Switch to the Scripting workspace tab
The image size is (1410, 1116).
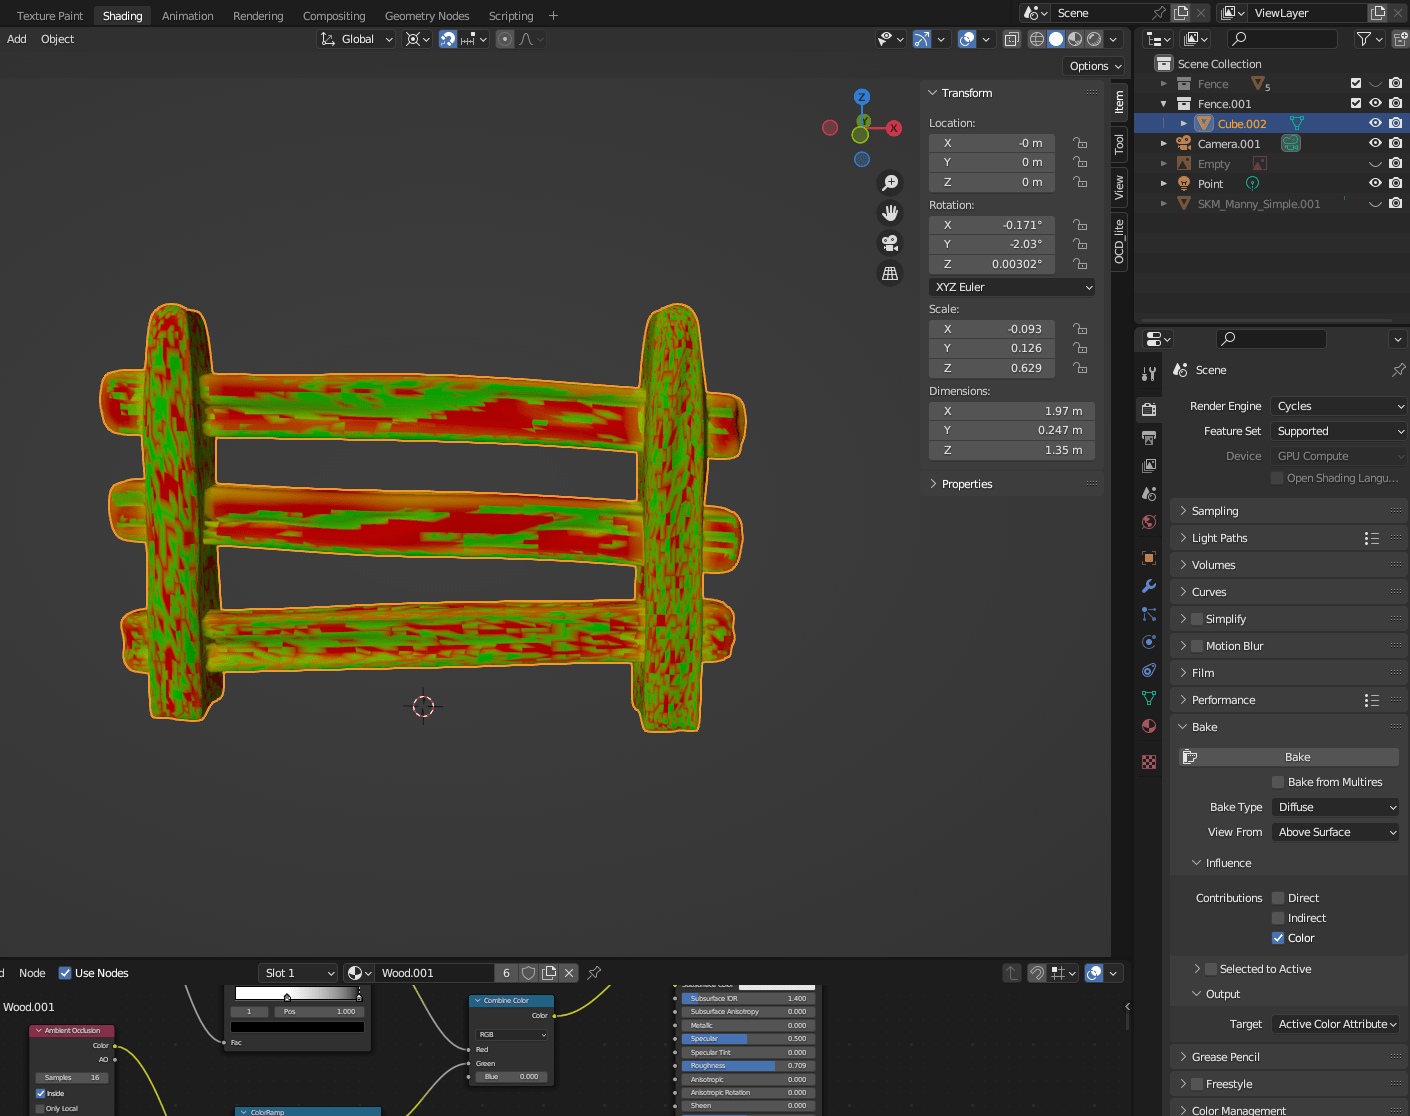(510, 15)
